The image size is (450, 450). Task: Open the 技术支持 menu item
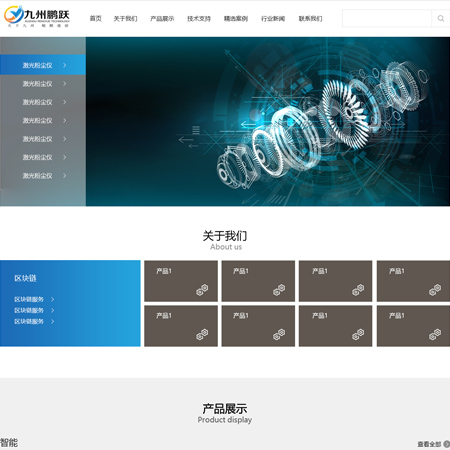tap(199, 18)
